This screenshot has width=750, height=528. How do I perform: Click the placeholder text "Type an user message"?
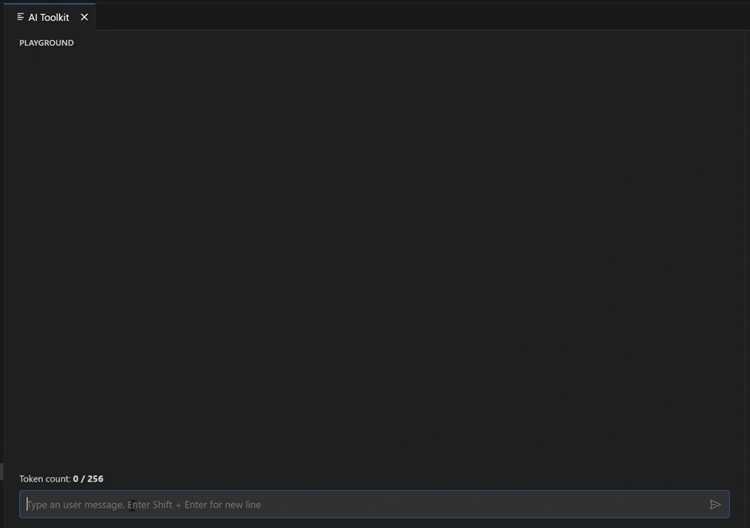[75, 505]
